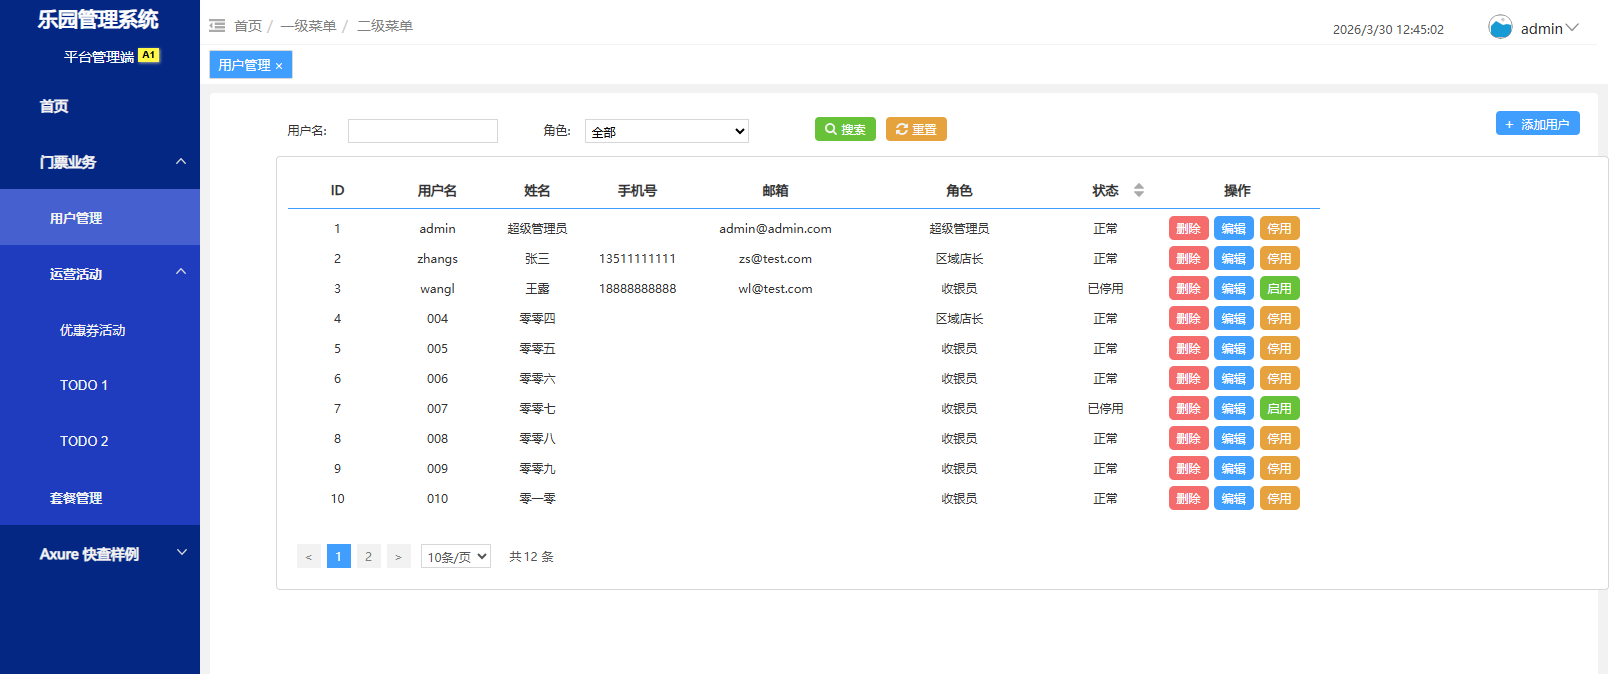This screenshot has width=1614, height=674.
Task: Click the 添加用户 add user button
Action: point(1537,123)
